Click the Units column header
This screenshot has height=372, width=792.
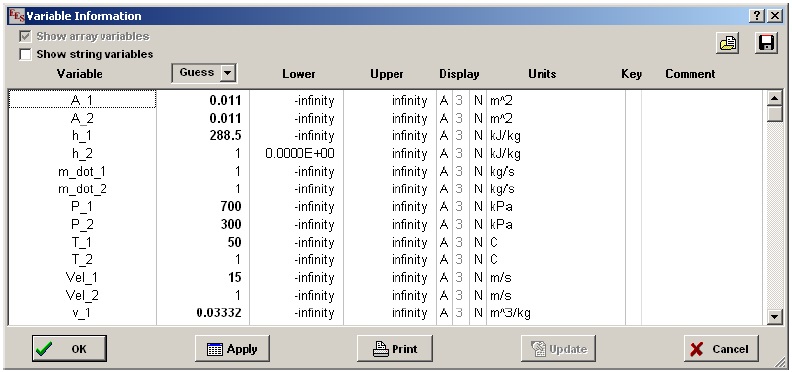[542, 74]
